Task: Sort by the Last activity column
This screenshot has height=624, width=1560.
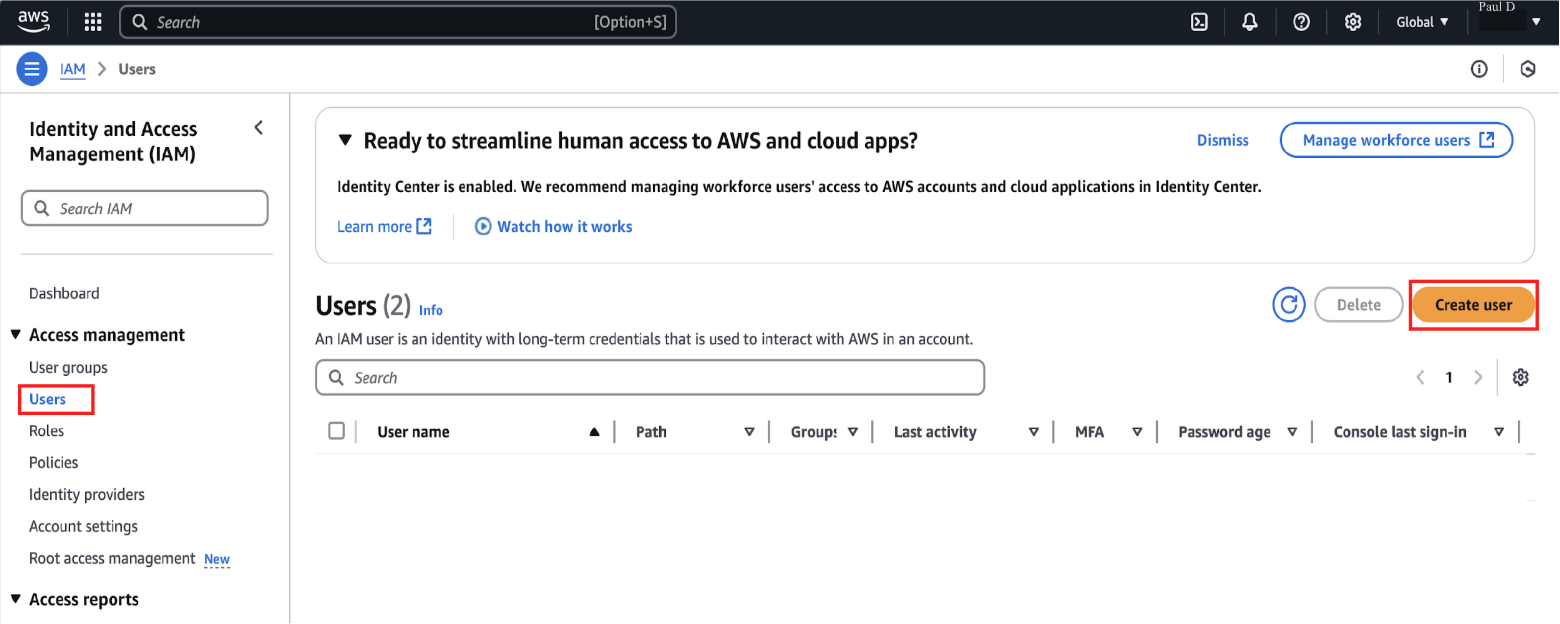Action: [x=1034, y=432]
